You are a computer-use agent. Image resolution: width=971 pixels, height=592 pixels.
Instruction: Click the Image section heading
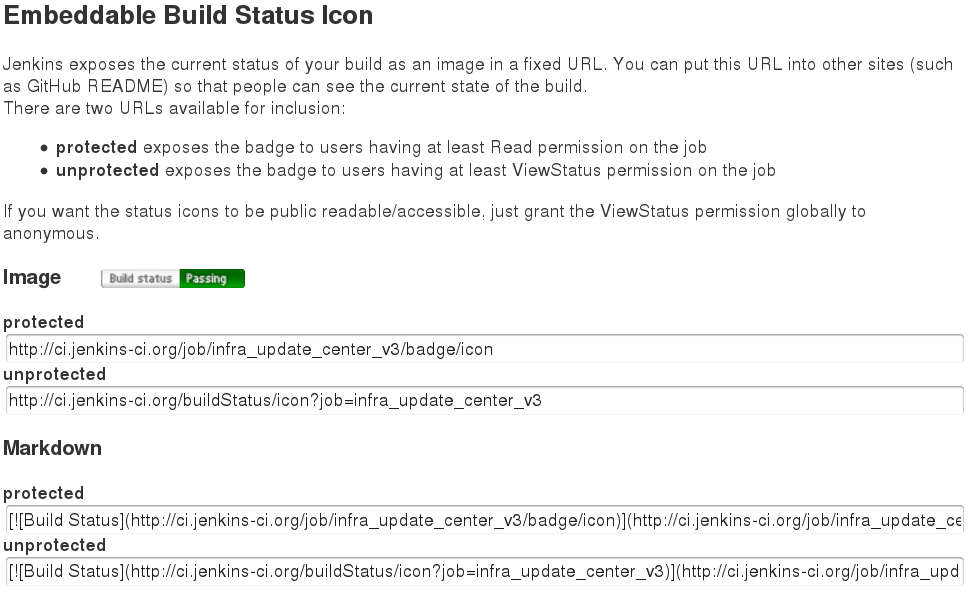click(x=32, y=278)
